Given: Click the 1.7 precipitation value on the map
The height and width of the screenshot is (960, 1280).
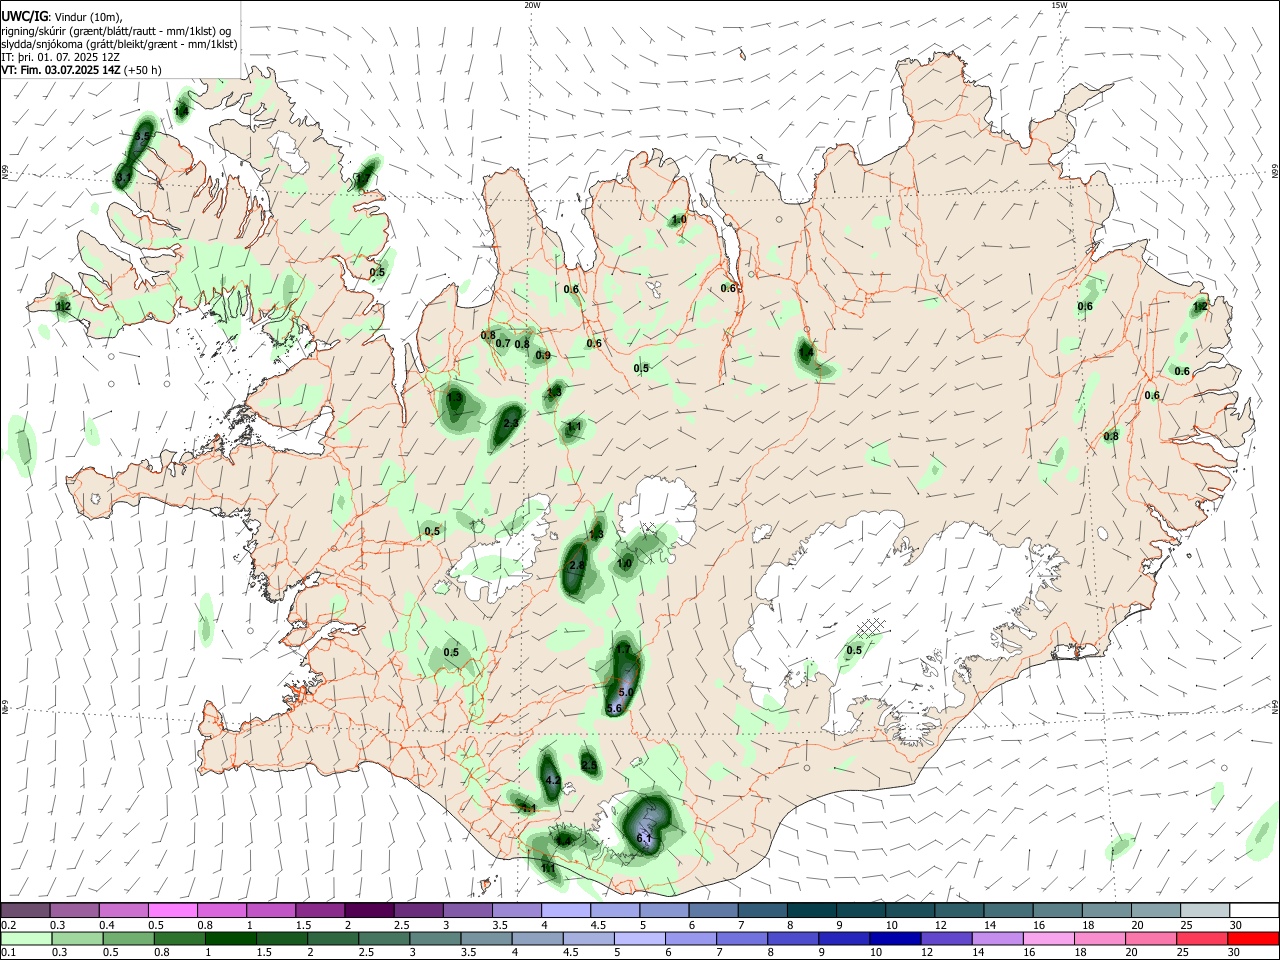Looking at the screenshot, I should (x=623, y=650).
